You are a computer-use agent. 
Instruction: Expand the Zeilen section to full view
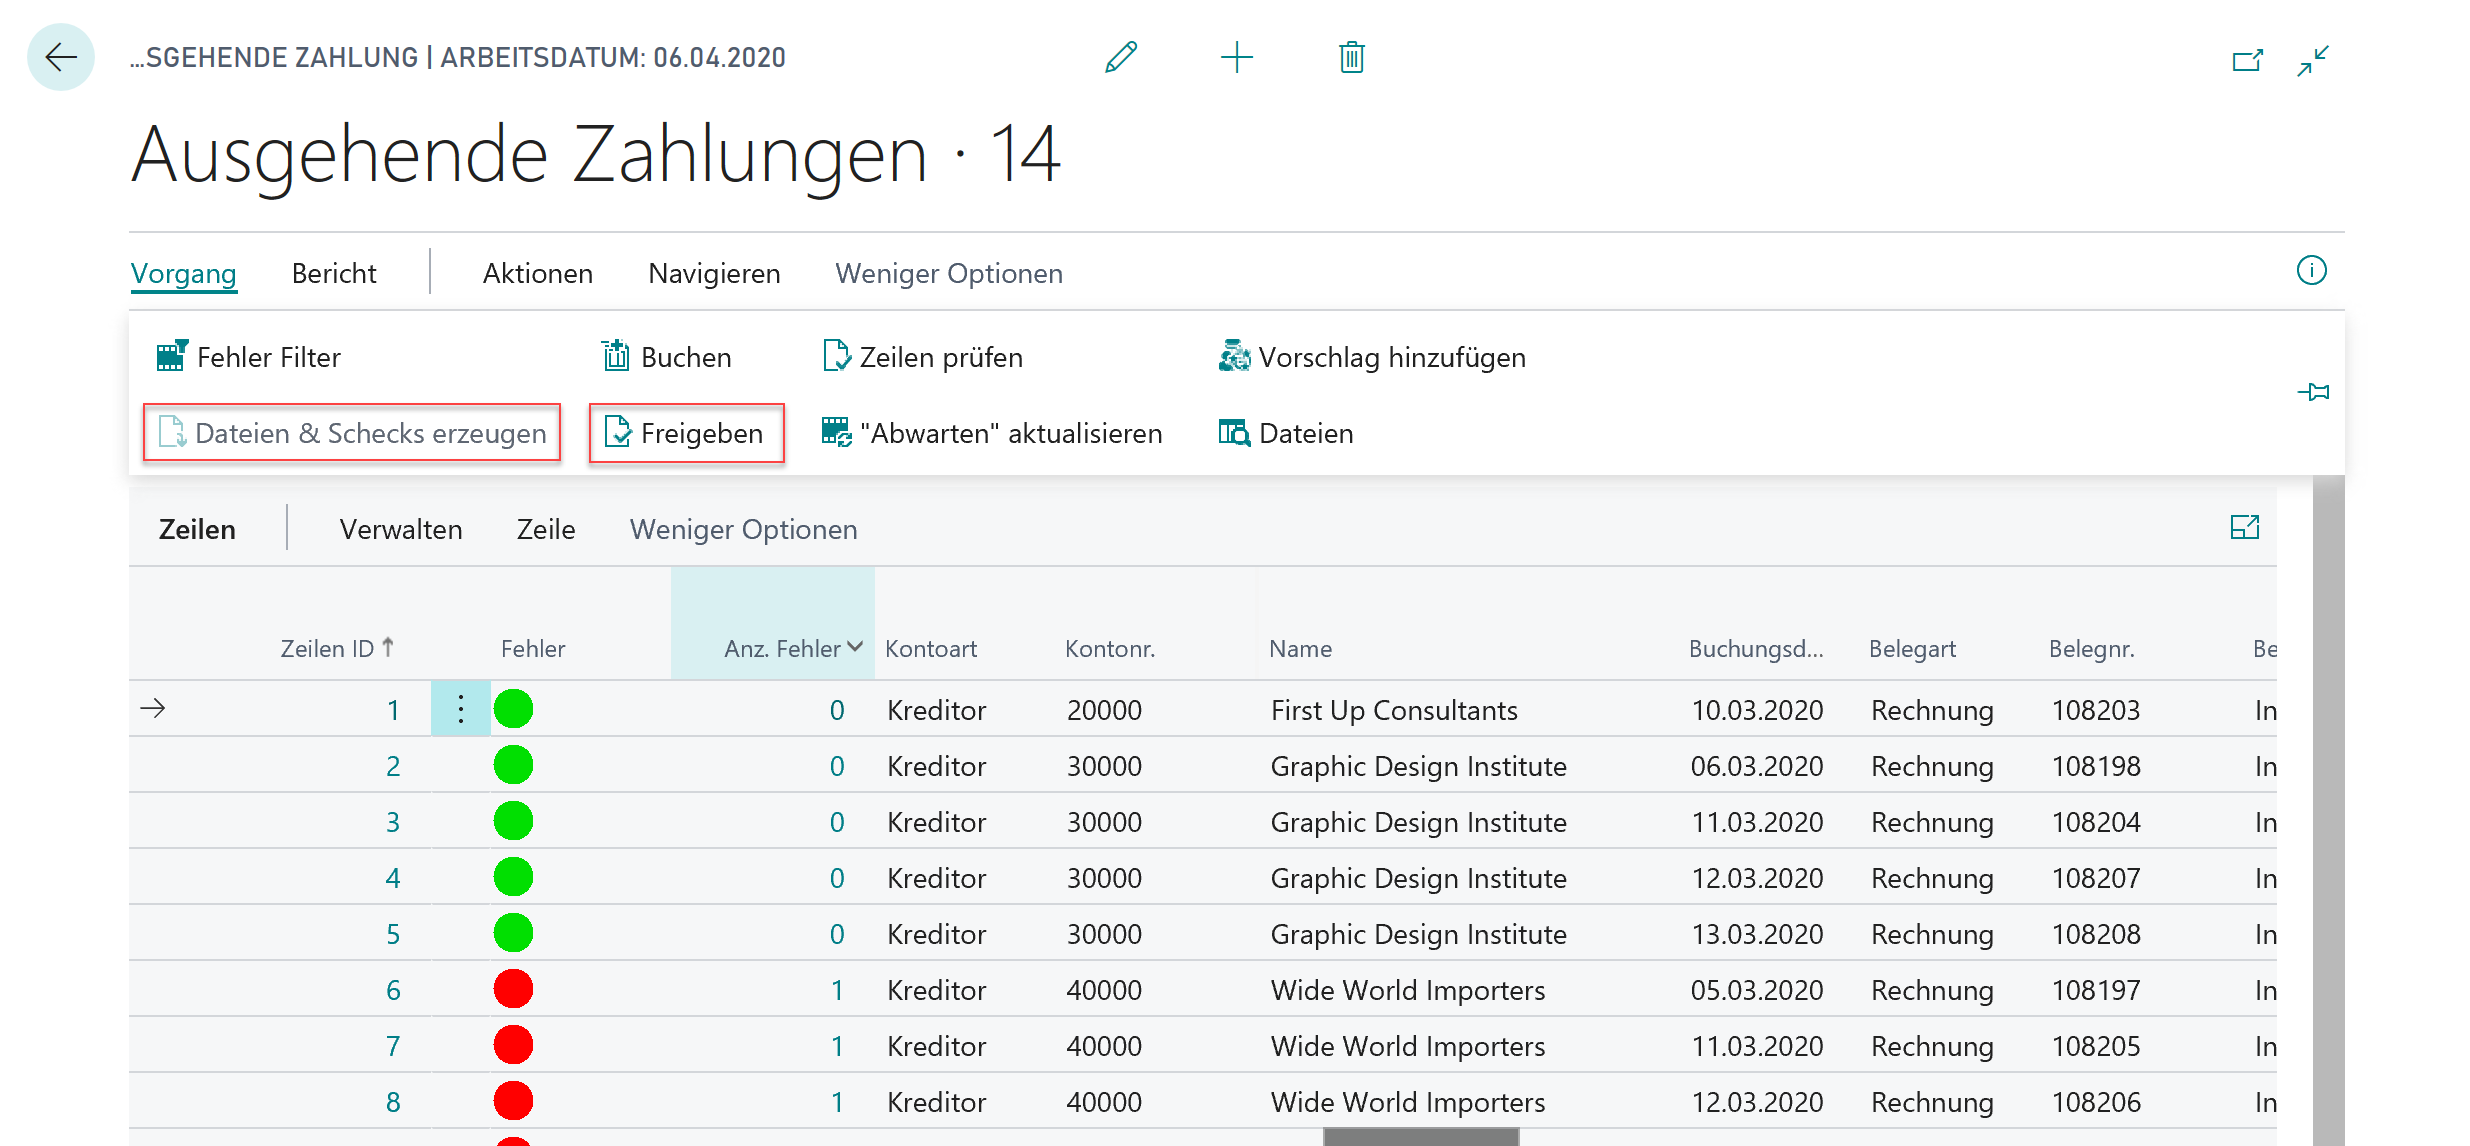click(2244, 528)
